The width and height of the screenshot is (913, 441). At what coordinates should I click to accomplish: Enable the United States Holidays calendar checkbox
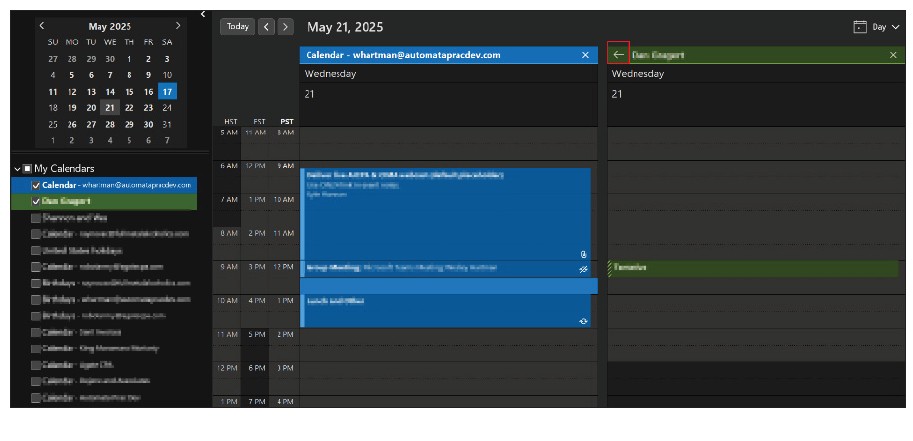tap(36, 250)
